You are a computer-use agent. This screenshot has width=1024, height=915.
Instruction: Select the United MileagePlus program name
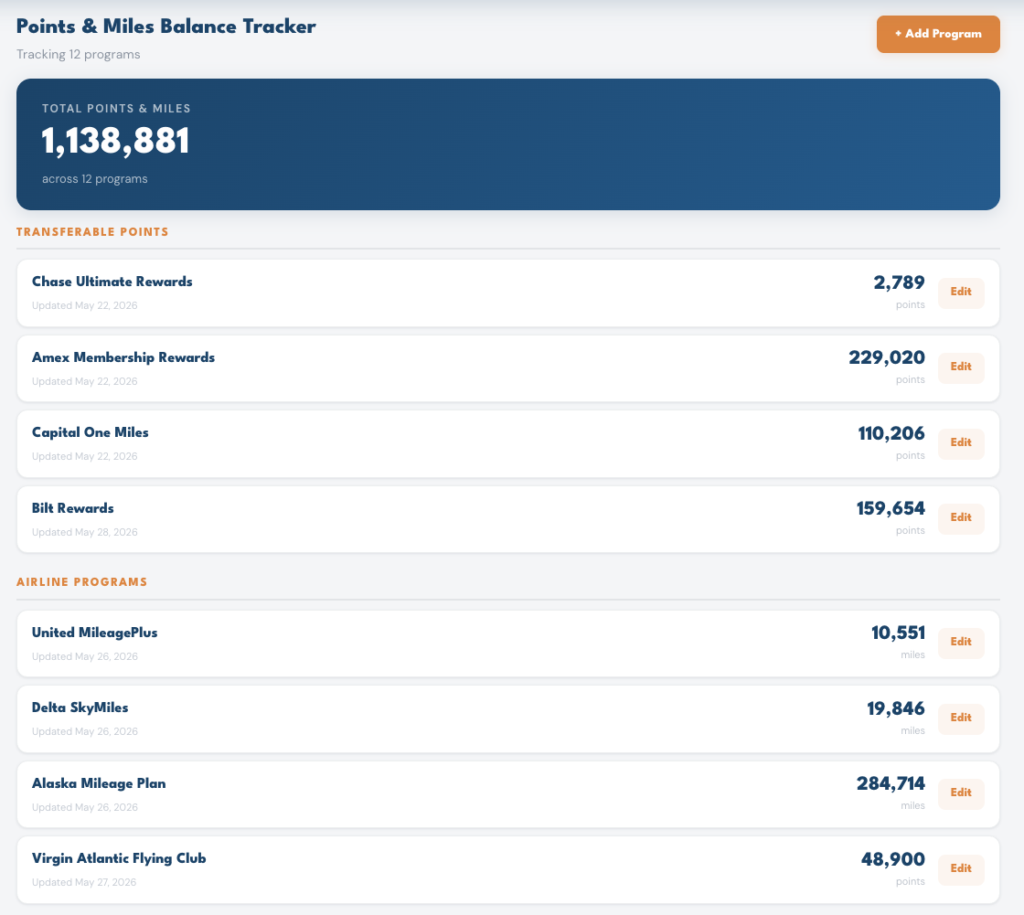(95, 632)
